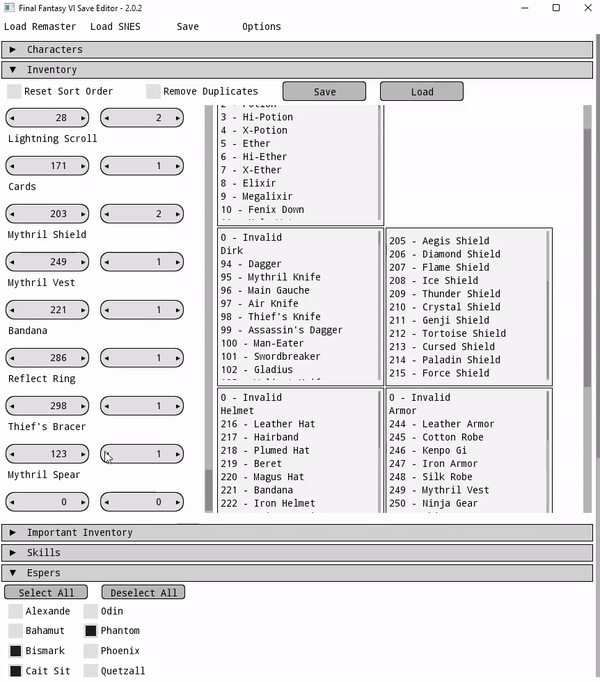Viewport: 600px width, 682px height.
Task: Expand the Characters section
Action: coord(297,50)
